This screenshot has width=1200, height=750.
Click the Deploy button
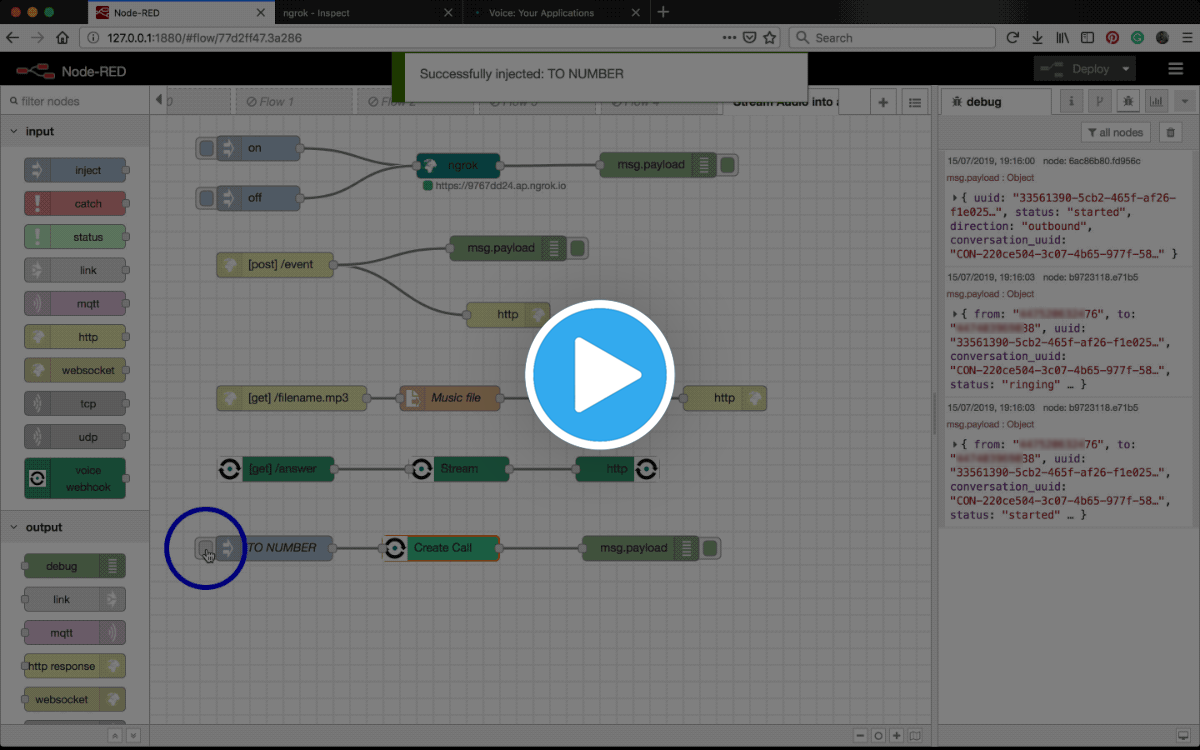tap(1075, 69)
